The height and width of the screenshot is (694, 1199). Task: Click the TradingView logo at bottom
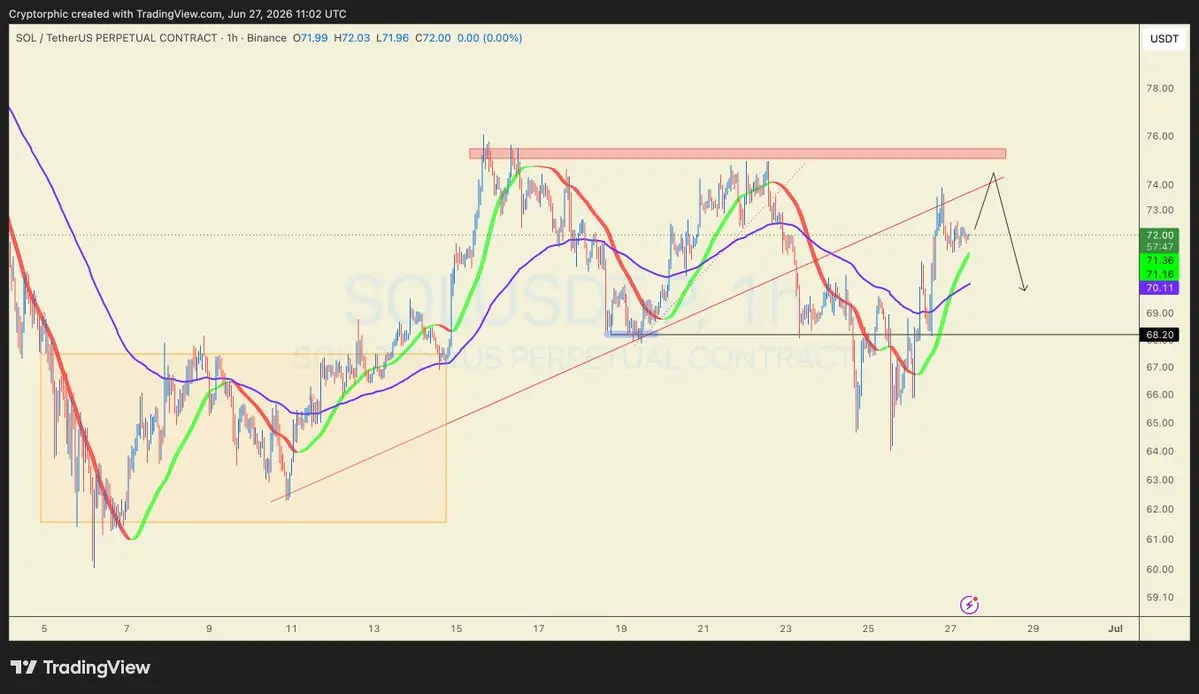[x=80, y=667]
